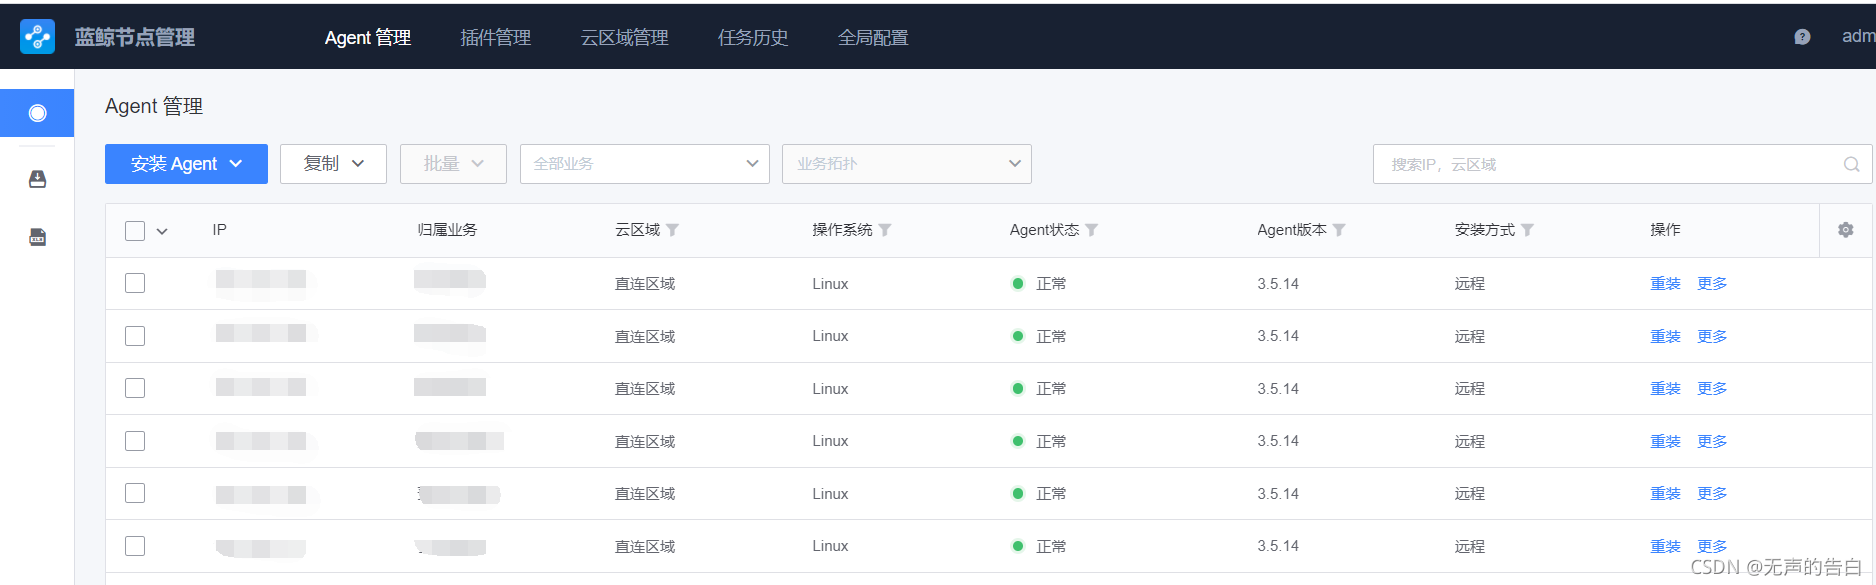
Task: Click sixth row Linux cell
Action: coord(830,546)
